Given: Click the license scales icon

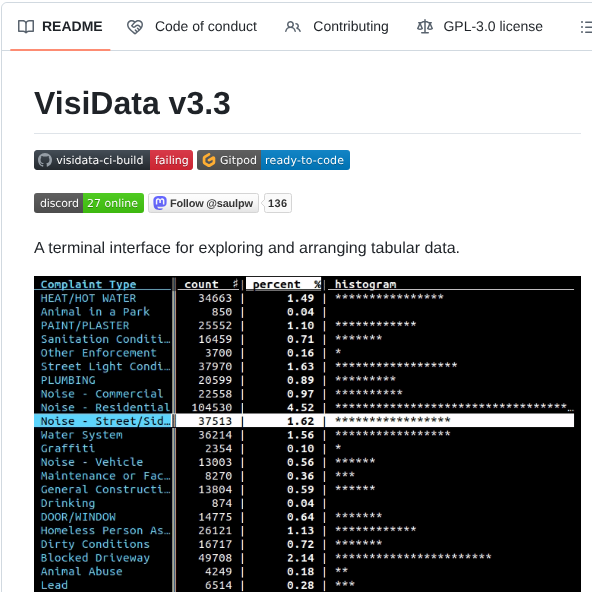Looking at the screenshot, I should coord(425,27).
